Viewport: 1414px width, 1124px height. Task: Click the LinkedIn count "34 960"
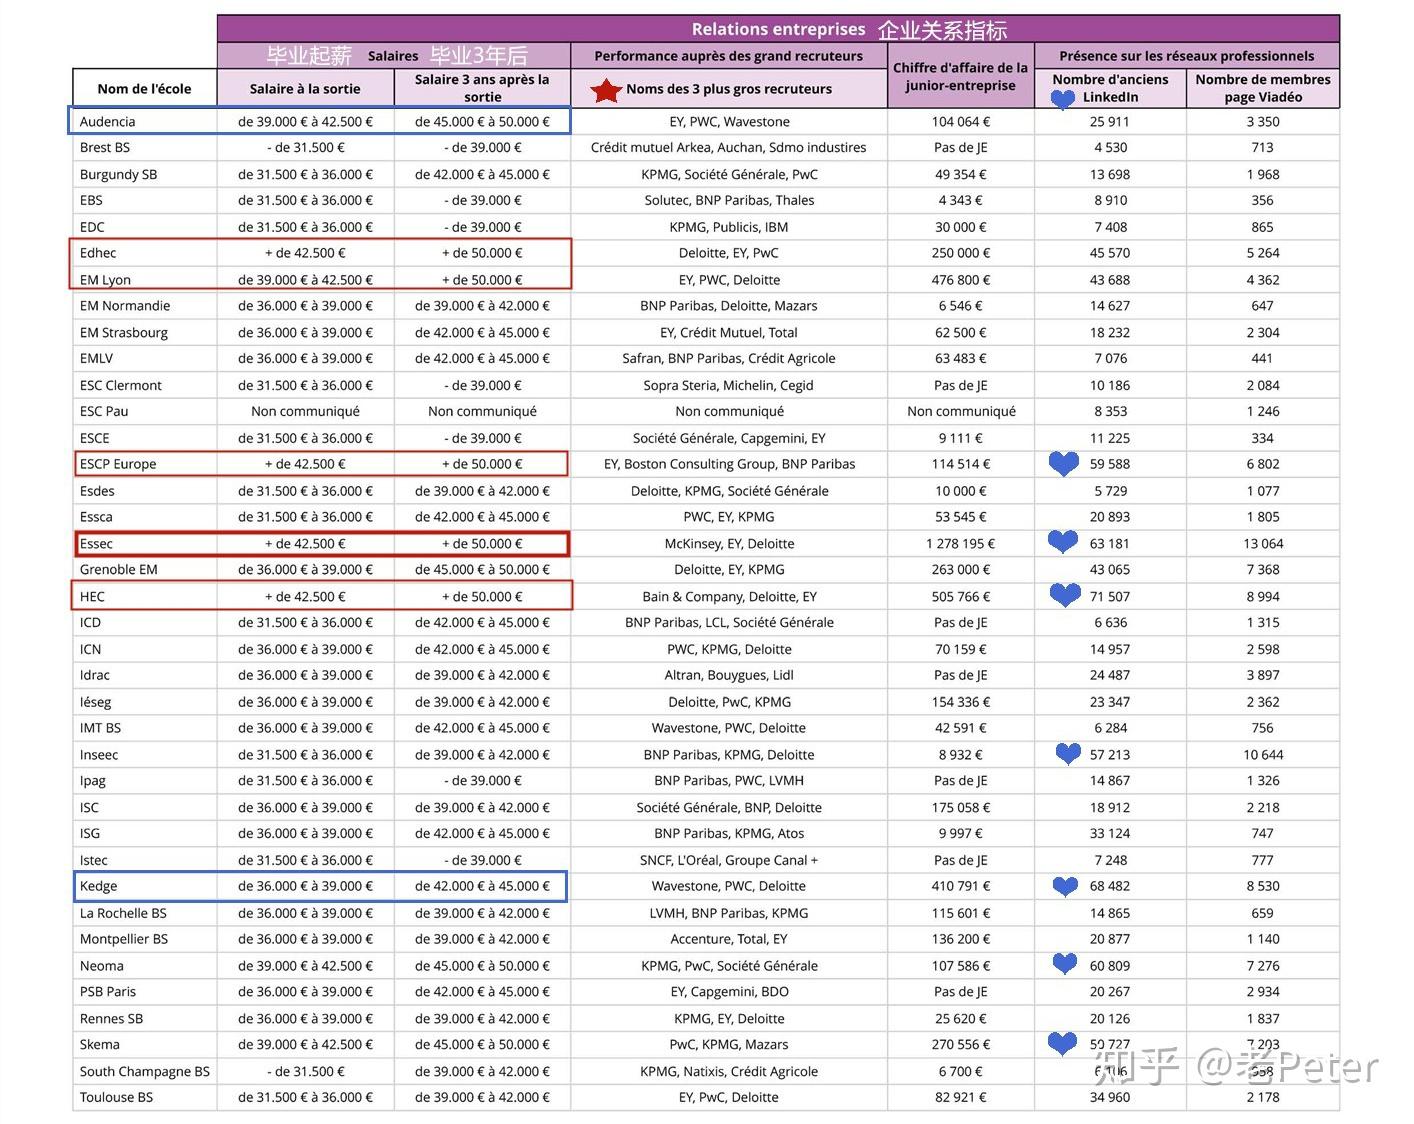[1110, 1098]
